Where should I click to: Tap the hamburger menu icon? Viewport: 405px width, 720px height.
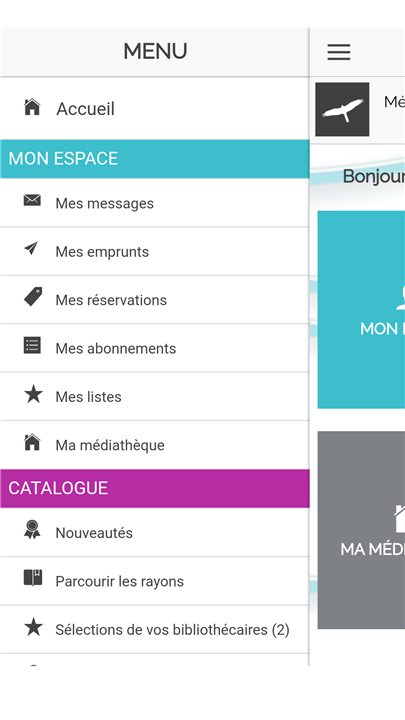339,52
